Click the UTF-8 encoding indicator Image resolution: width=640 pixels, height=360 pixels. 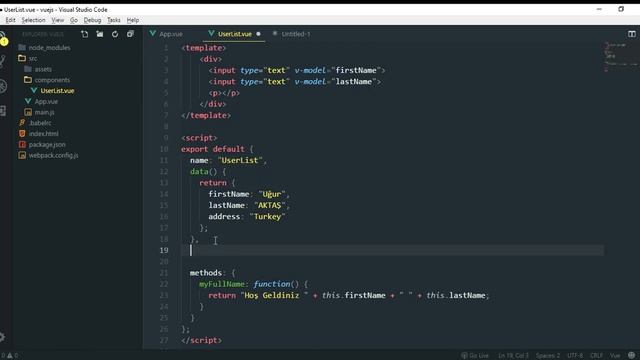pyautogui.click(x=575, y=356)
